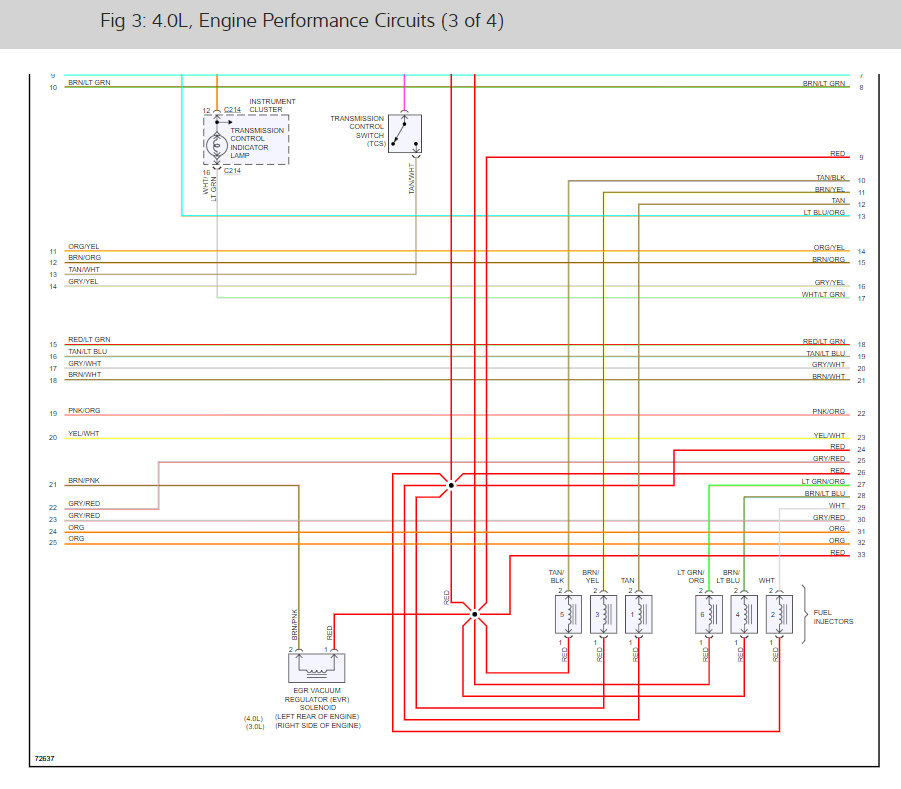
Task: Click the 'BRN/LT BLU' label at right pin 28
Action: 825,494
